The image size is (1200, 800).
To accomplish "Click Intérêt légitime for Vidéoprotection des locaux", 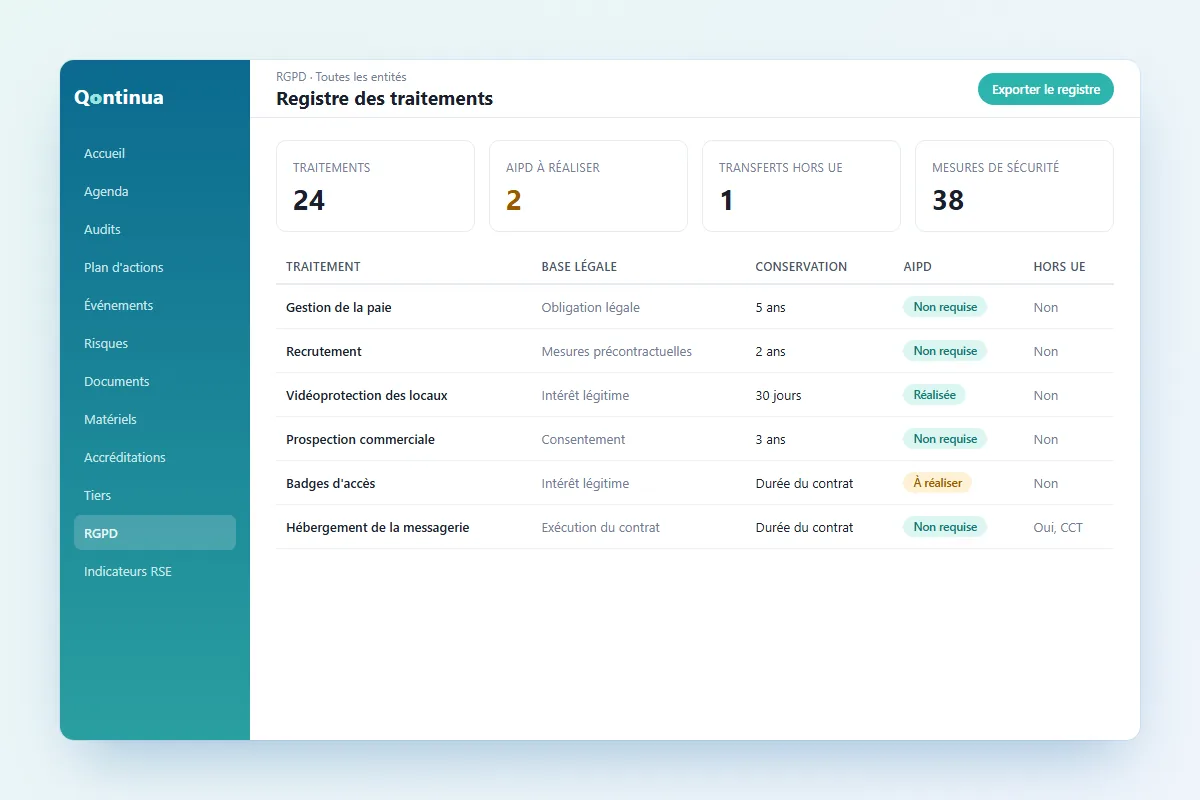I will point(585,395).
